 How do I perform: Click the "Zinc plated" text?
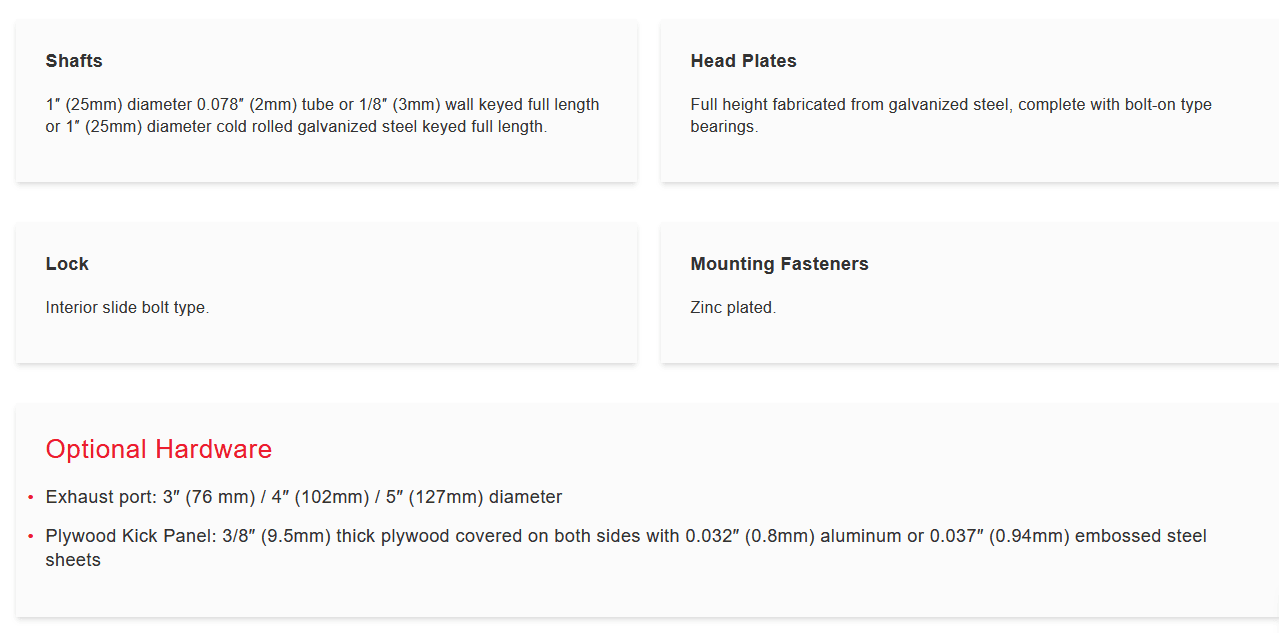(x=733, y=308)
